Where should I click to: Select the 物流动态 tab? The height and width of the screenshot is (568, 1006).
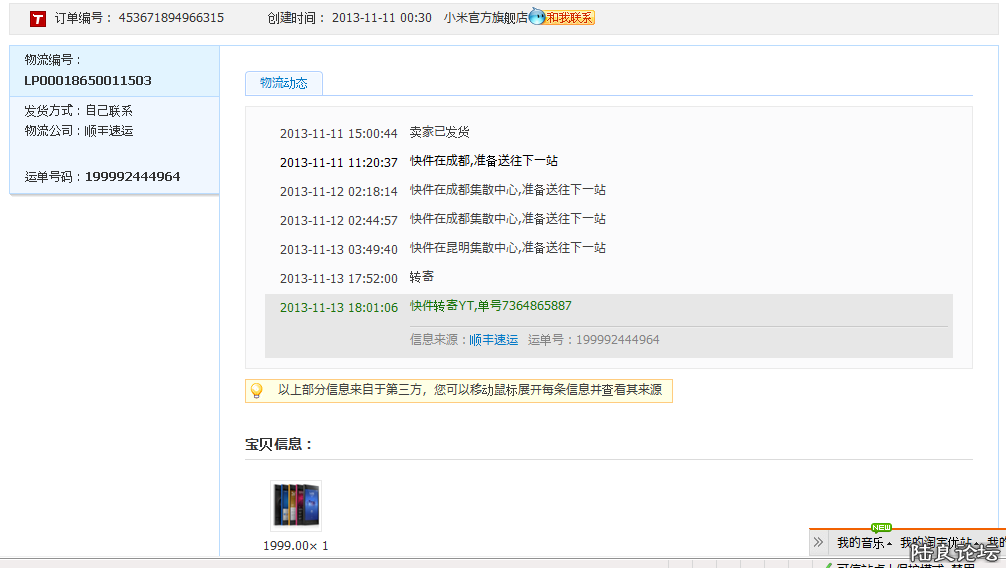pos(284,83)
